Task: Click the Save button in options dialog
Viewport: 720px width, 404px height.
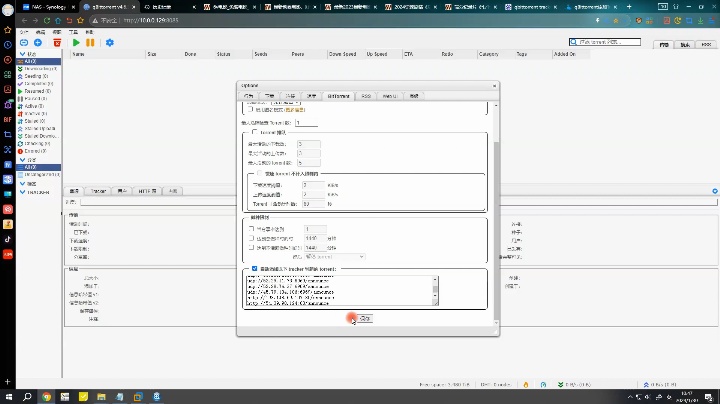Action: 365,318
